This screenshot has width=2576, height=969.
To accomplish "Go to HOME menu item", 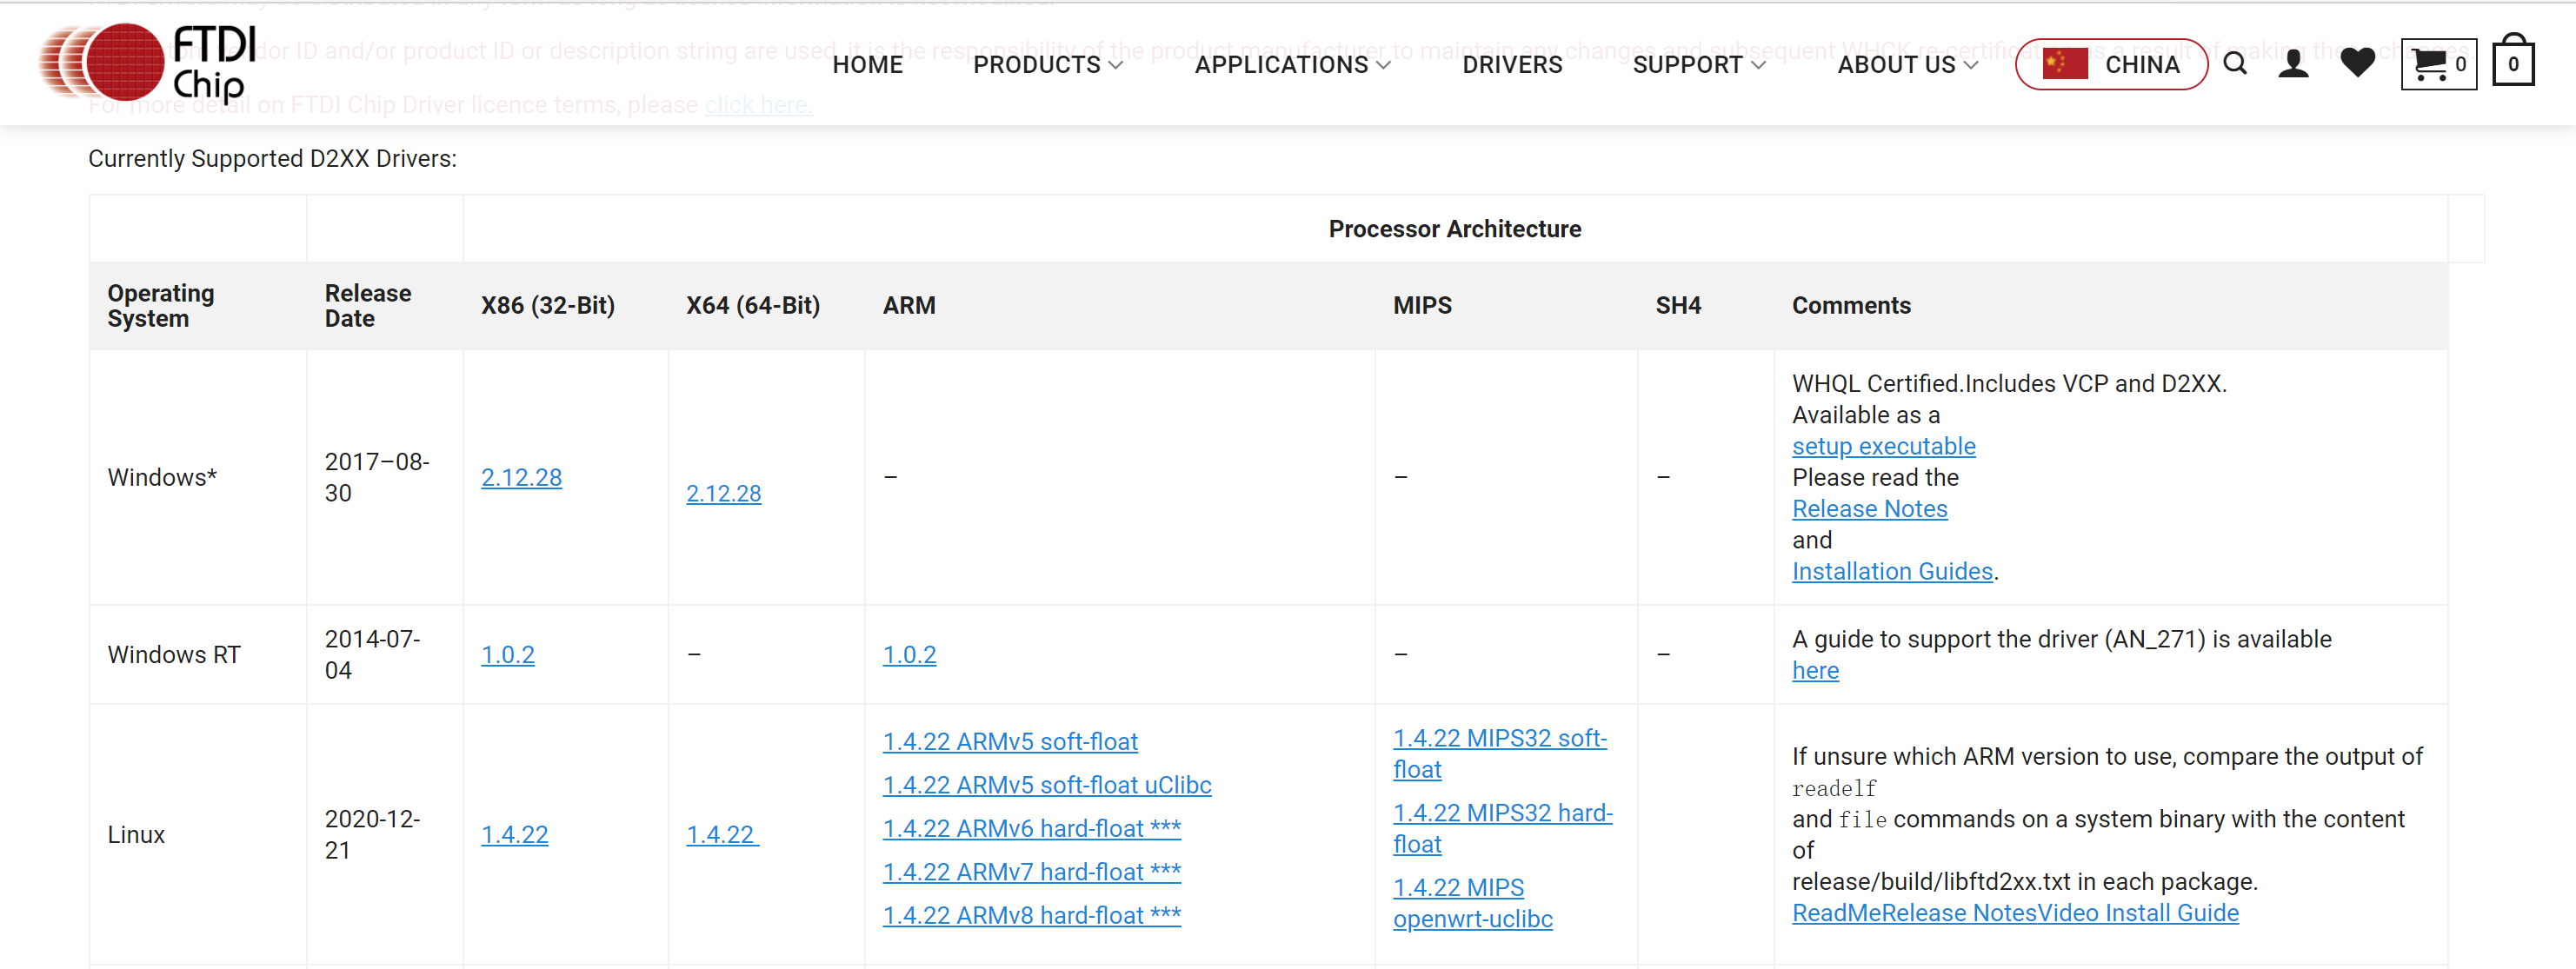I will pos(867,64).
